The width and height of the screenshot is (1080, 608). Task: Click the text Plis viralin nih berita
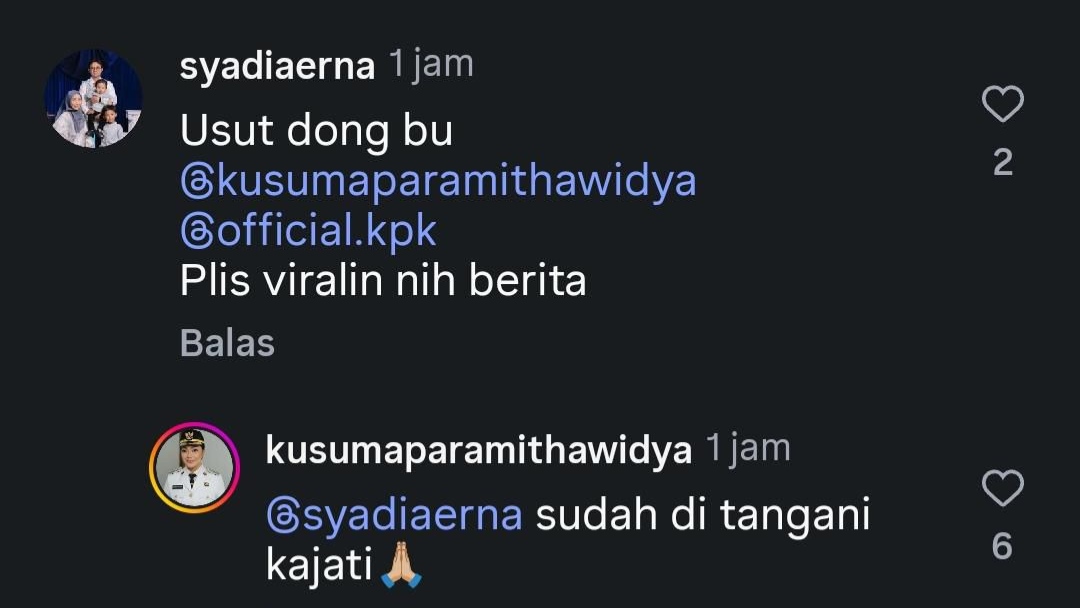[383, 280]
